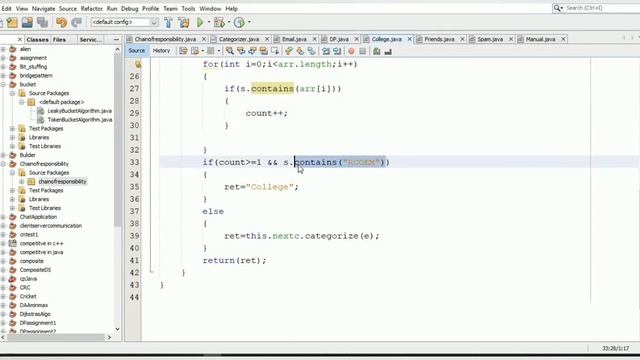Minimize the Projects panel
Image resolution: width=640 pixels, height=360 pixels.
click(116, 40)
